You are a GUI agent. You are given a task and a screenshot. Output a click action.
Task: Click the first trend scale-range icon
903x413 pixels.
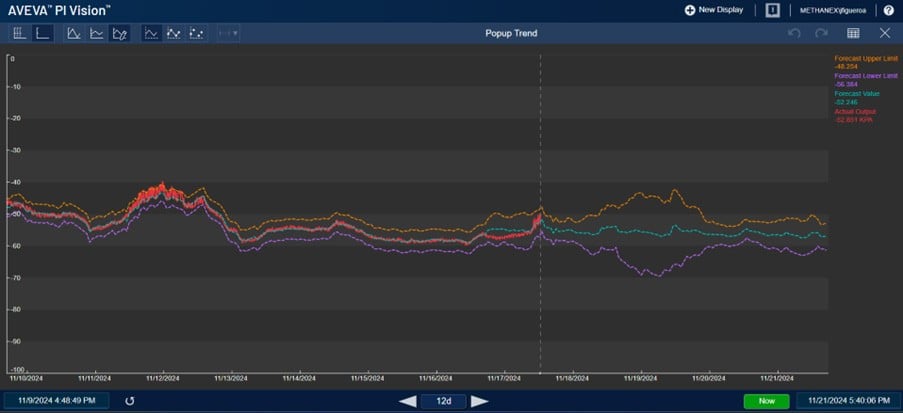(74, 33)
